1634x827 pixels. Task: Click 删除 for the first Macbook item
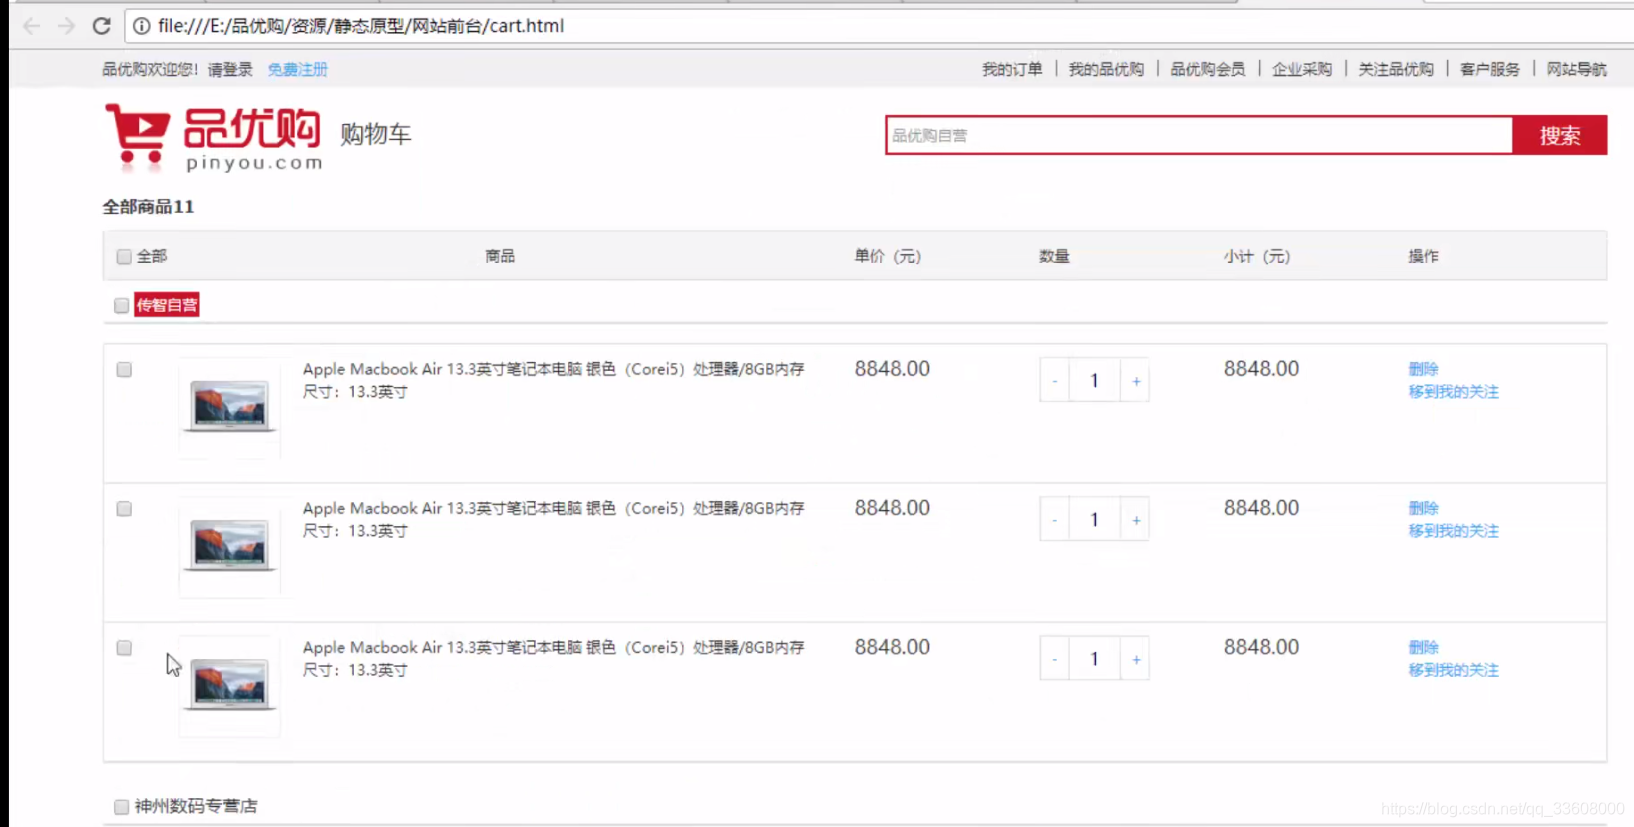coord(1423,369)
